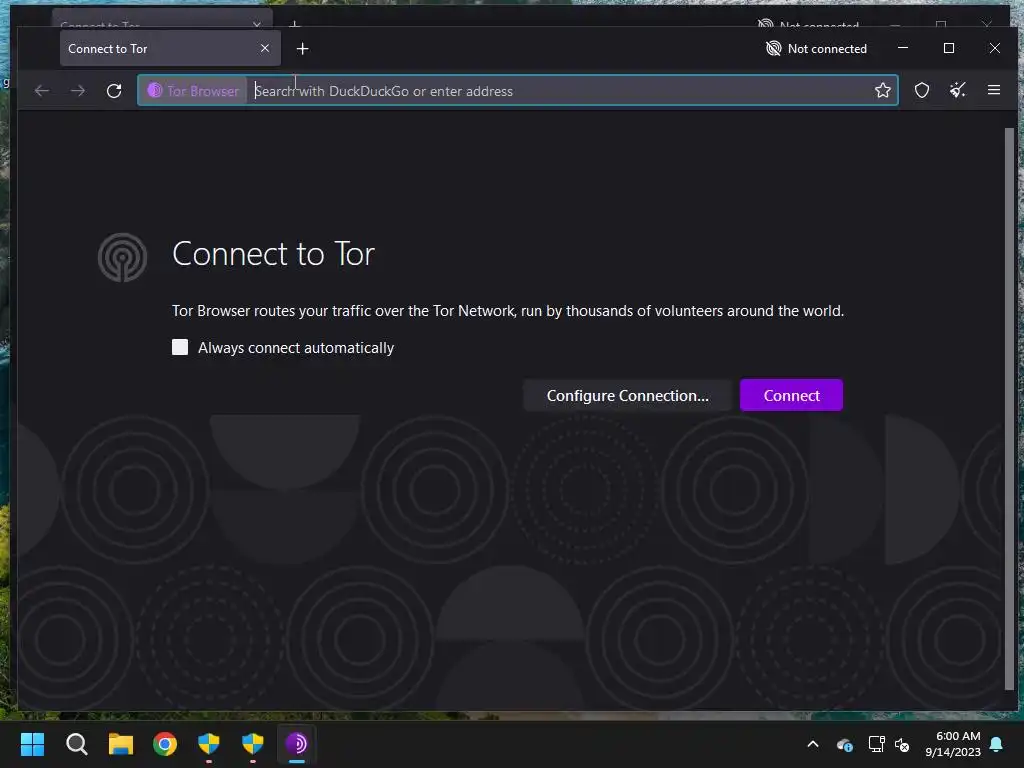Open network status tray icon
Viewport: 1024px width, 768px height.
876,744
